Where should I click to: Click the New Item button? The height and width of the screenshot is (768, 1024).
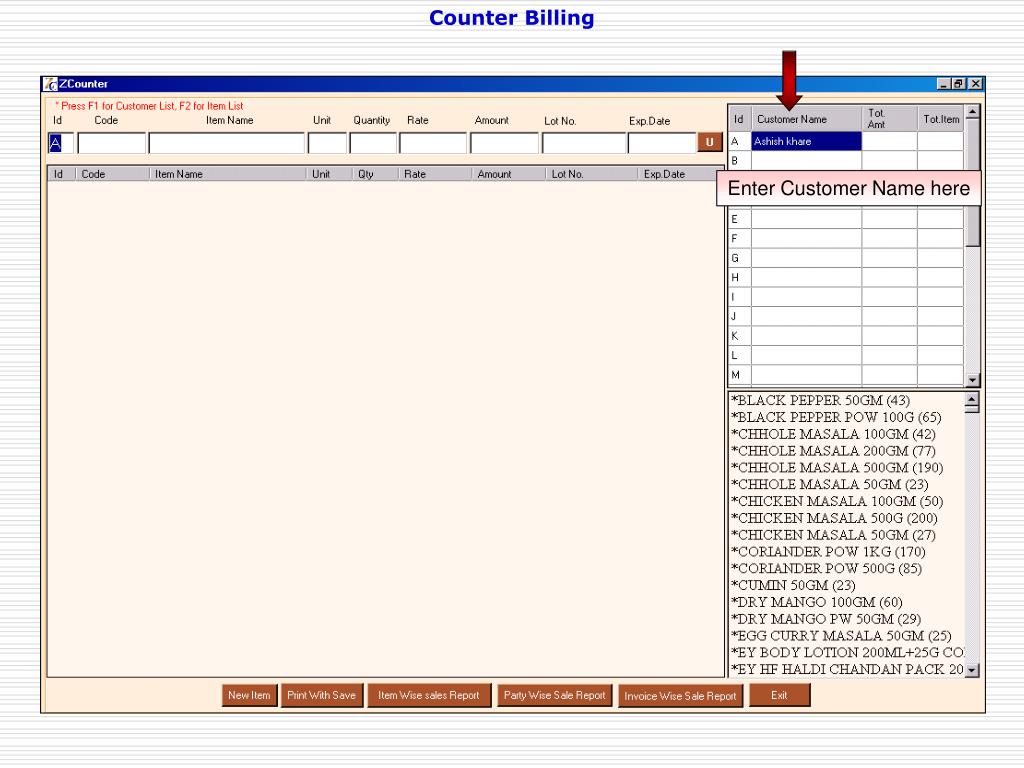[249, 696]
